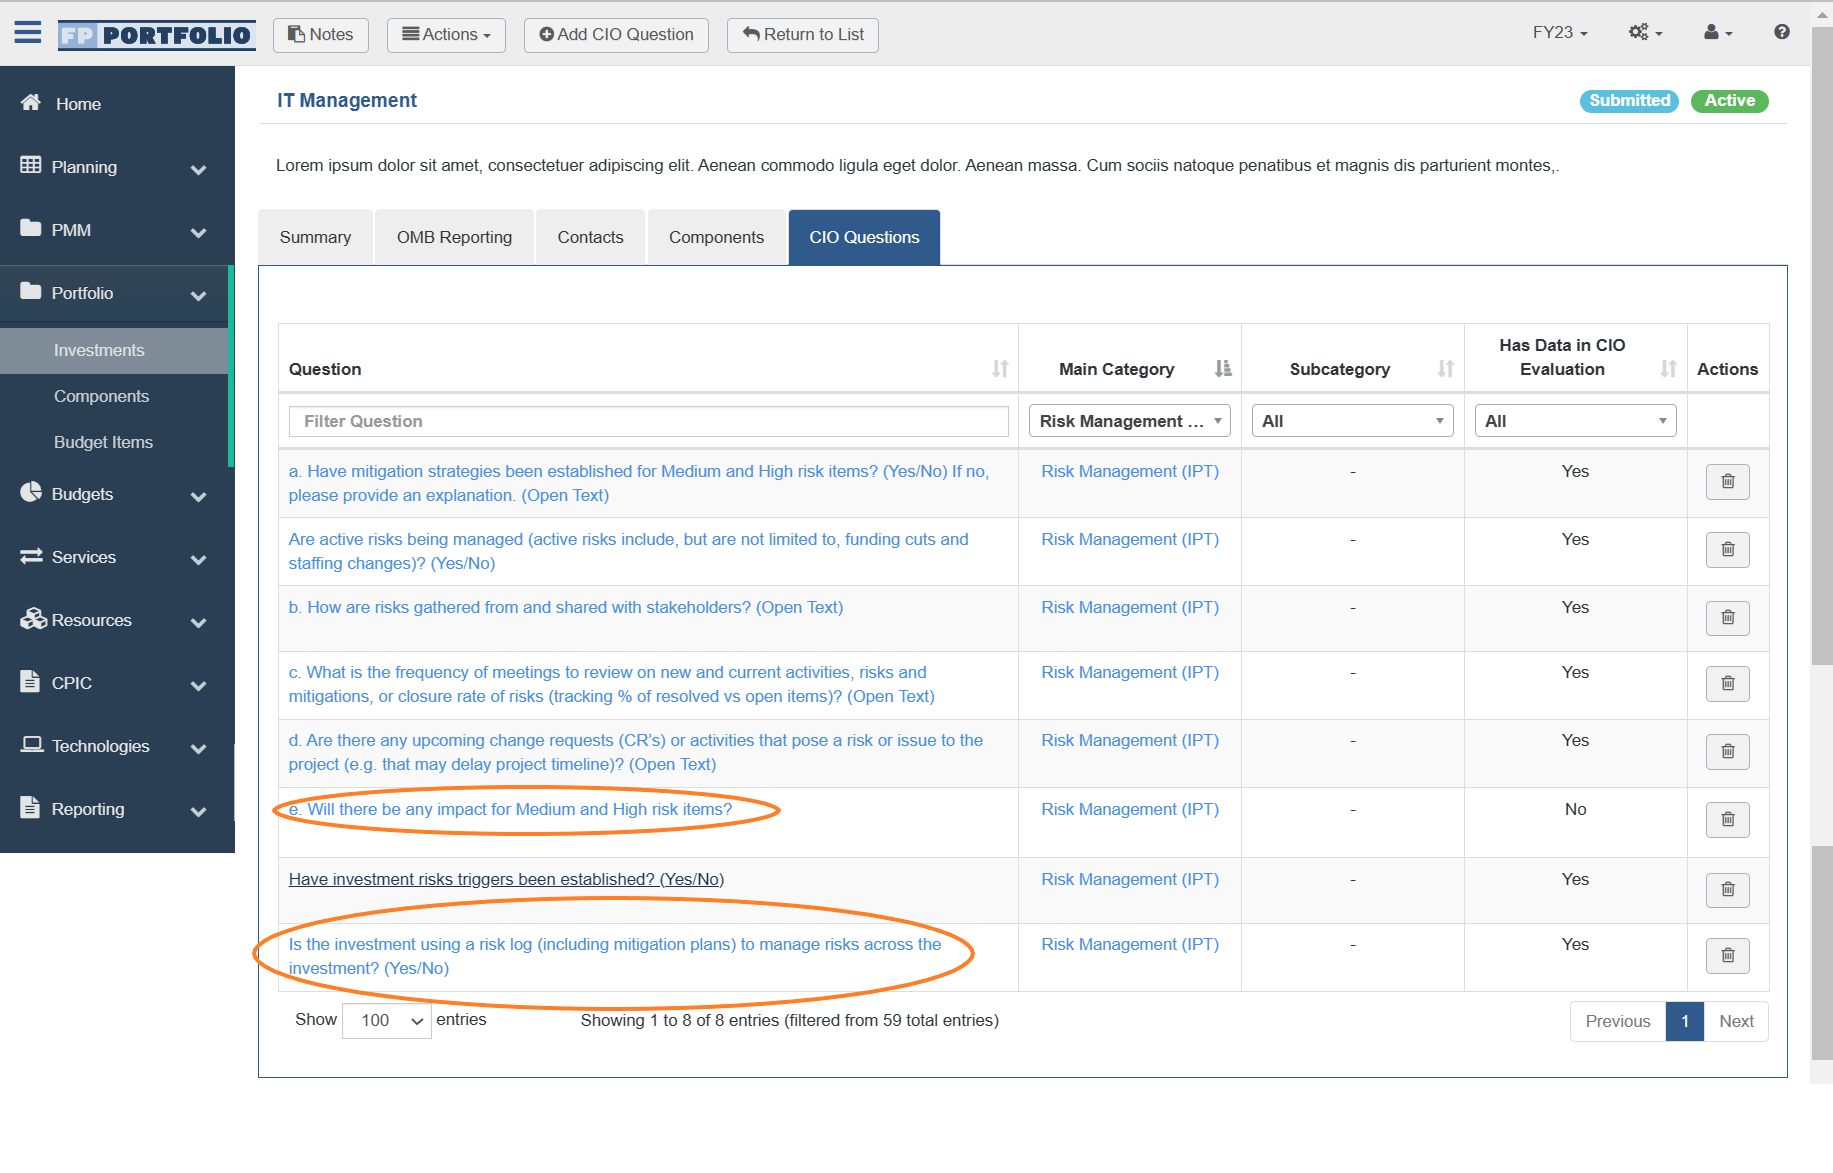The image size is (1833, 1173).
Task: Open the help question-mark icon
Action: (x=1781, y=32)
